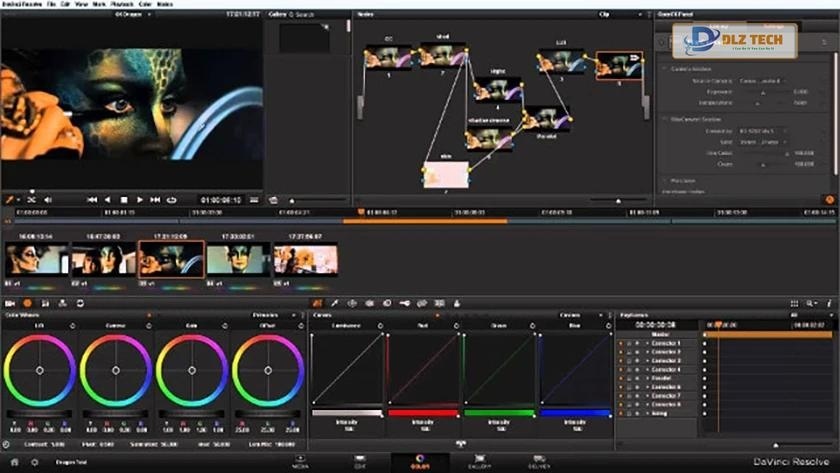Select the pink skin node
The image size is (840, 473).
[446, 175]
